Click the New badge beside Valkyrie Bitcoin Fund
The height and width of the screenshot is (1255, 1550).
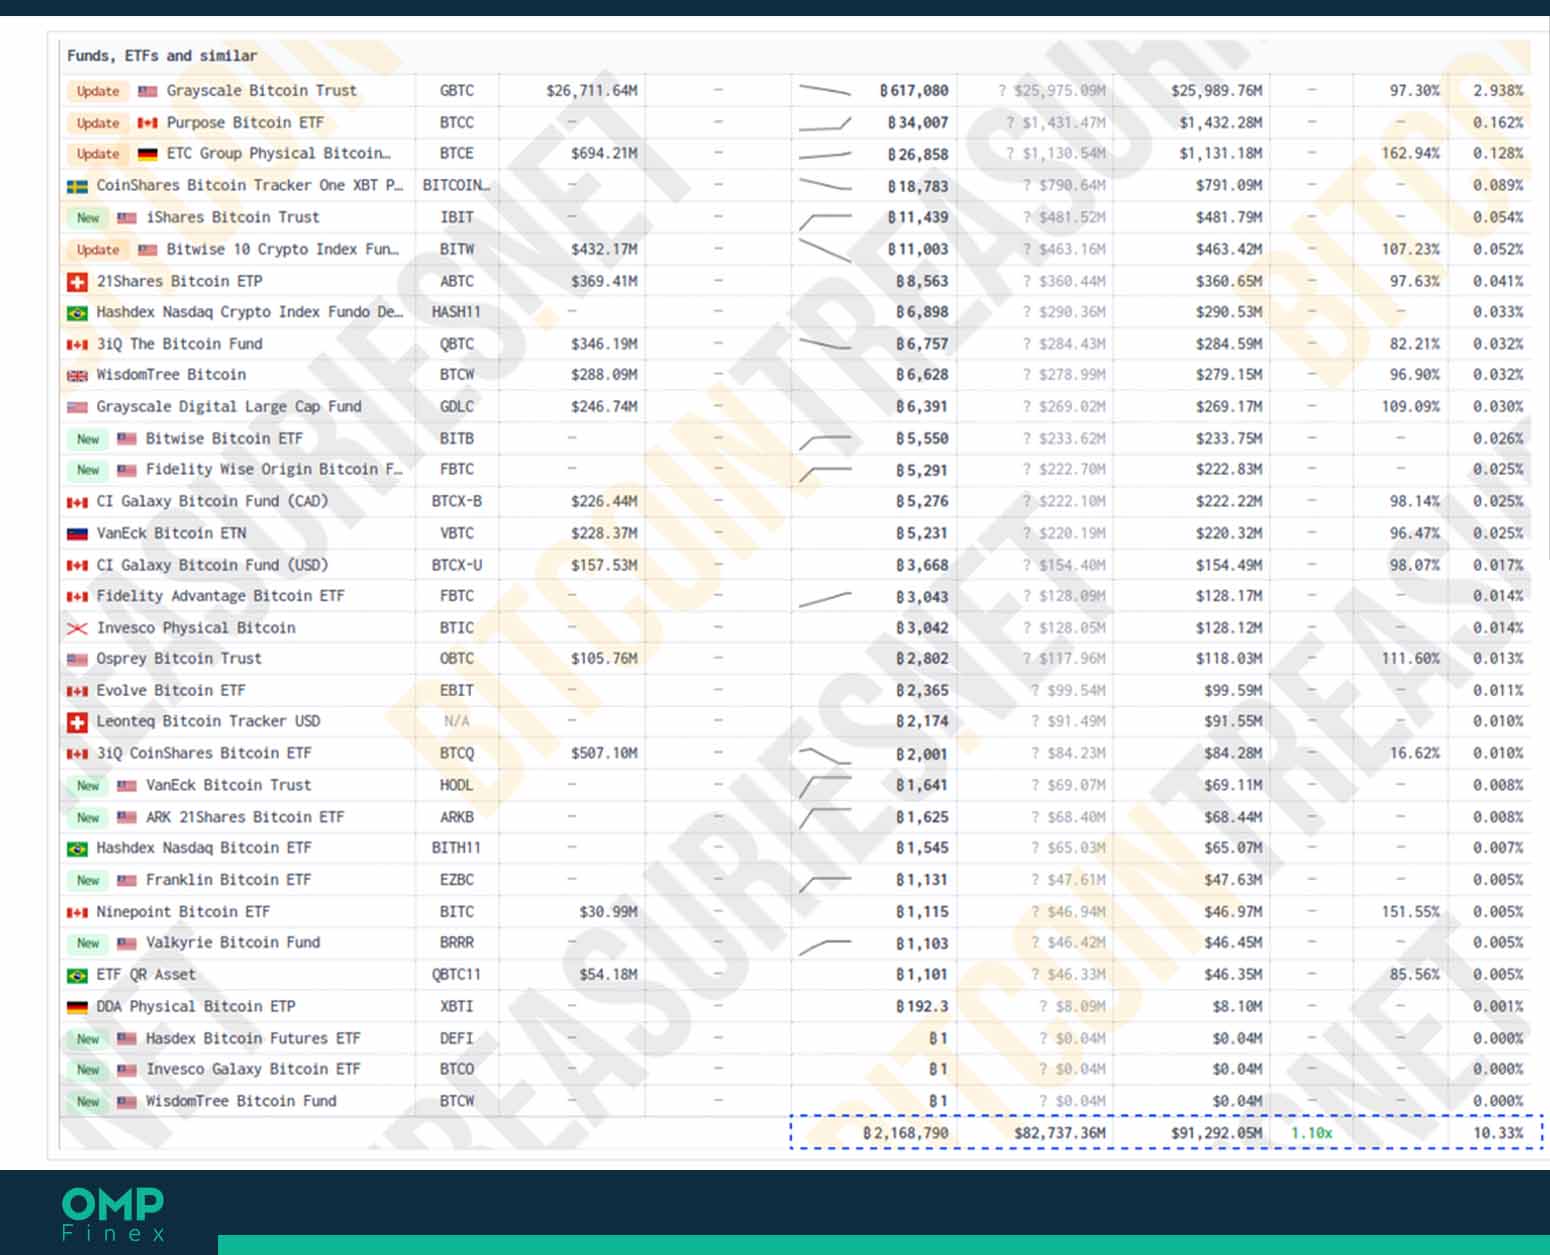click(88, 944)
